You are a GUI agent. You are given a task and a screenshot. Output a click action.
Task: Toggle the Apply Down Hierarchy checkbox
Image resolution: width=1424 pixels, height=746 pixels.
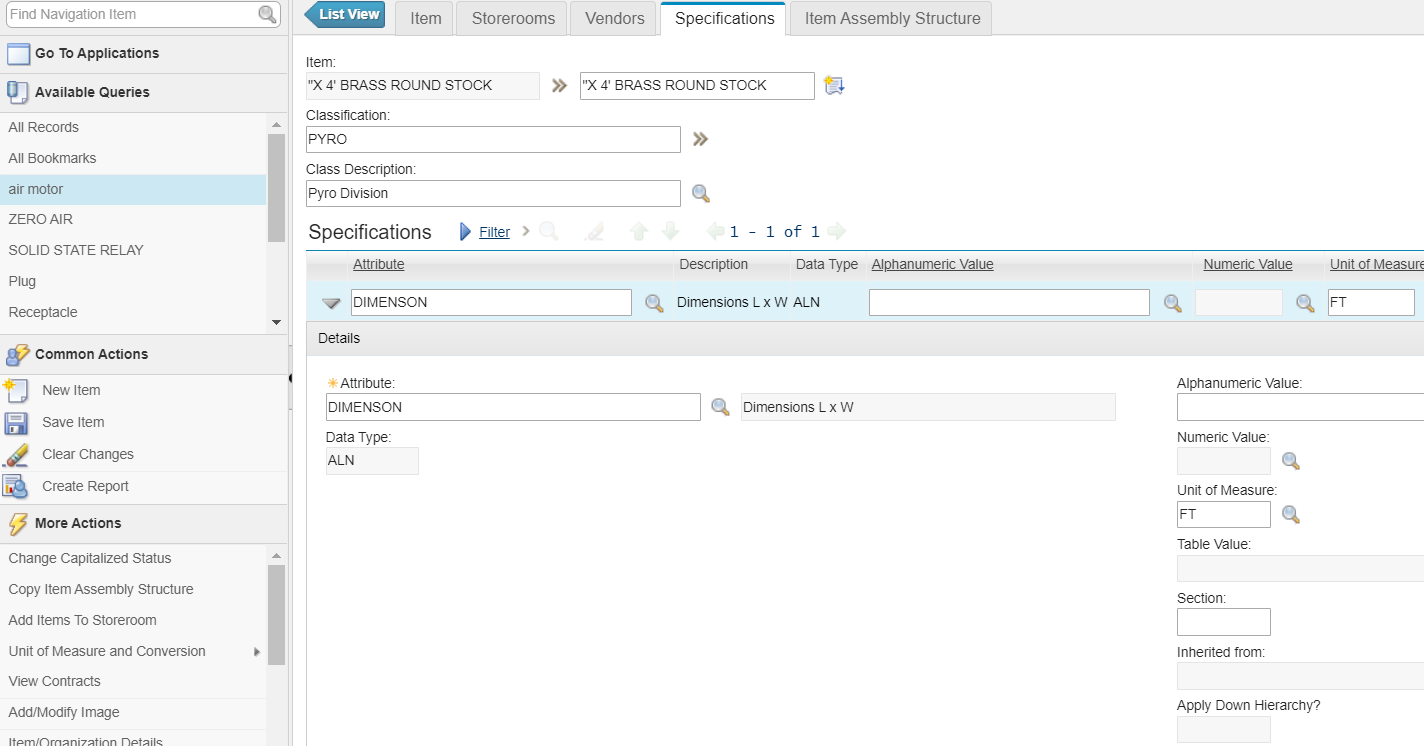point(1223,730)
